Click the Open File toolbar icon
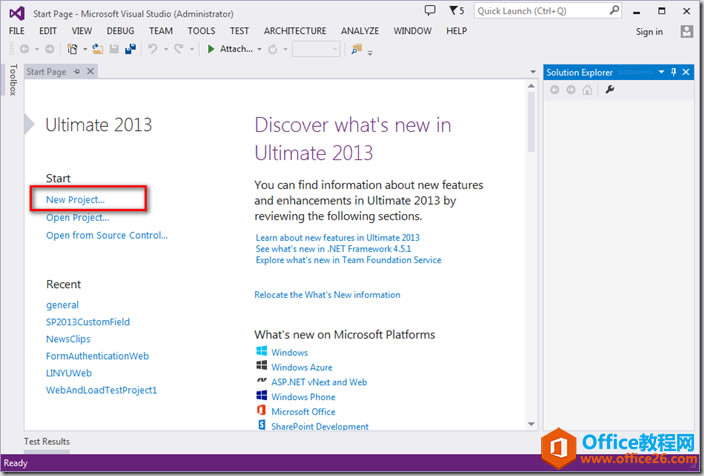The width and height of the screenshot is (704, 476). (x=97, y=49)
